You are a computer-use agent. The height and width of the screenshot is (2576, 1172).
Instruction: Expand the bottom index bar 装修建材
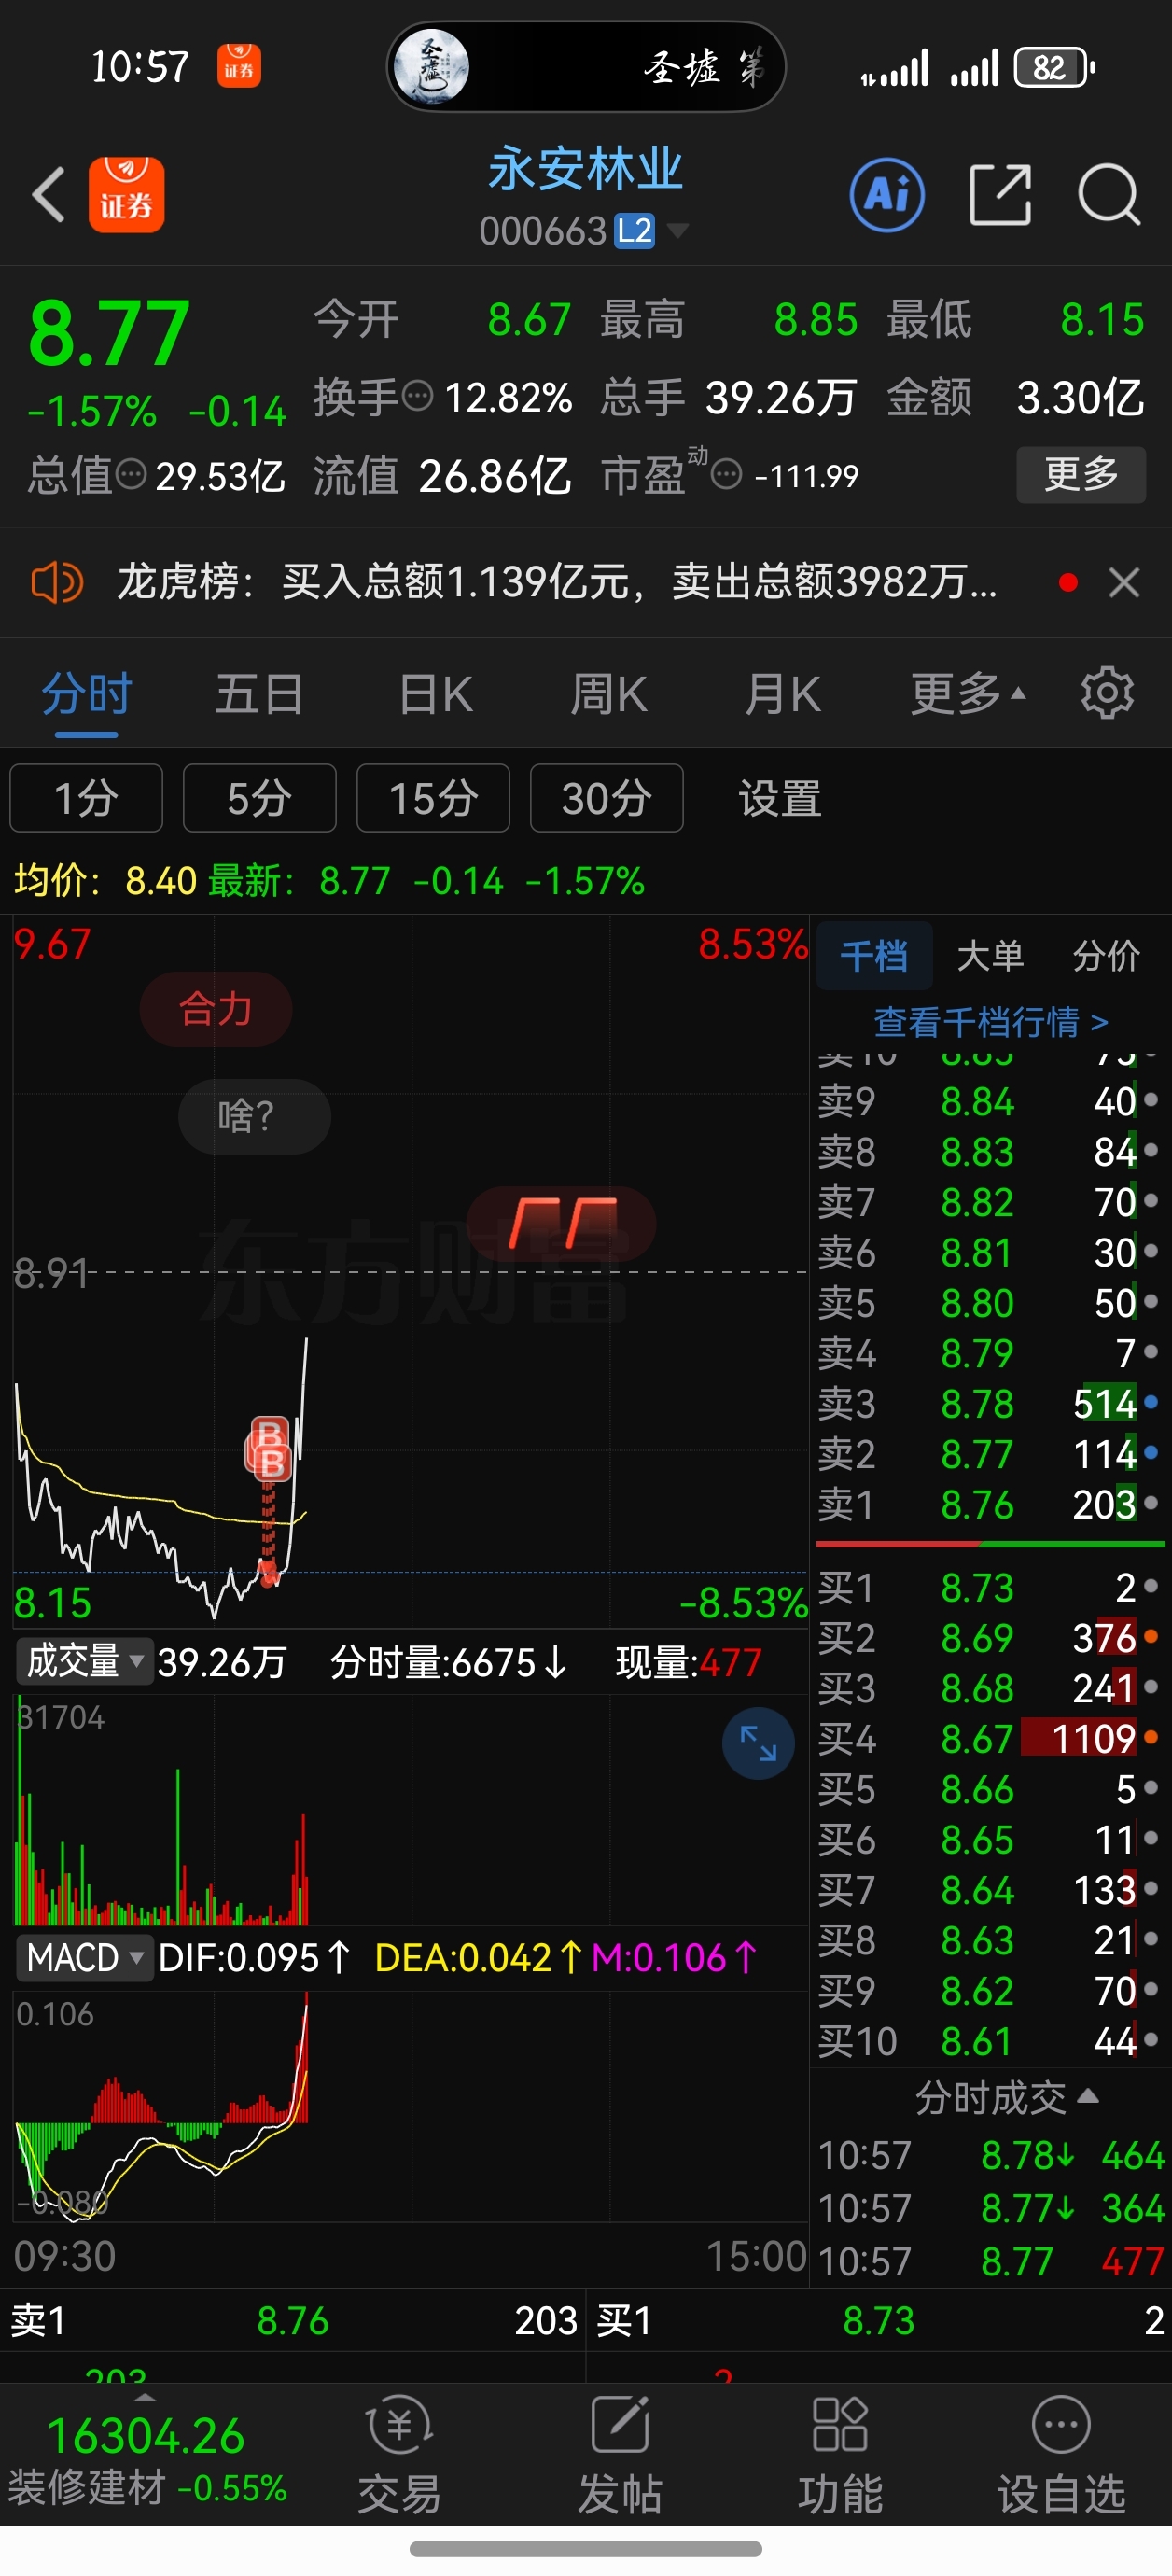[146, 2453]
